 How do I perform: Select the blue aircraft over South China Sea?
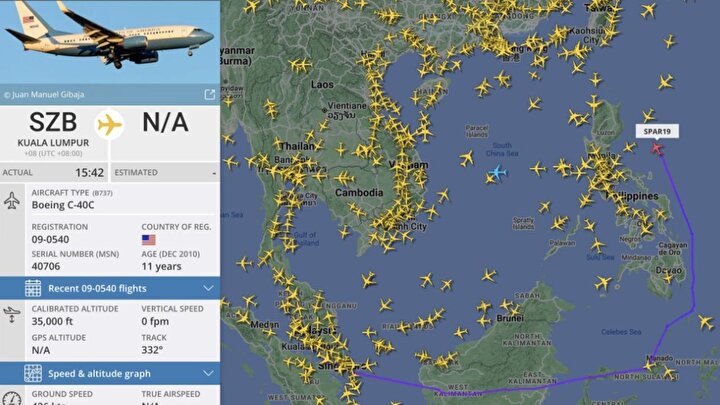498,173
